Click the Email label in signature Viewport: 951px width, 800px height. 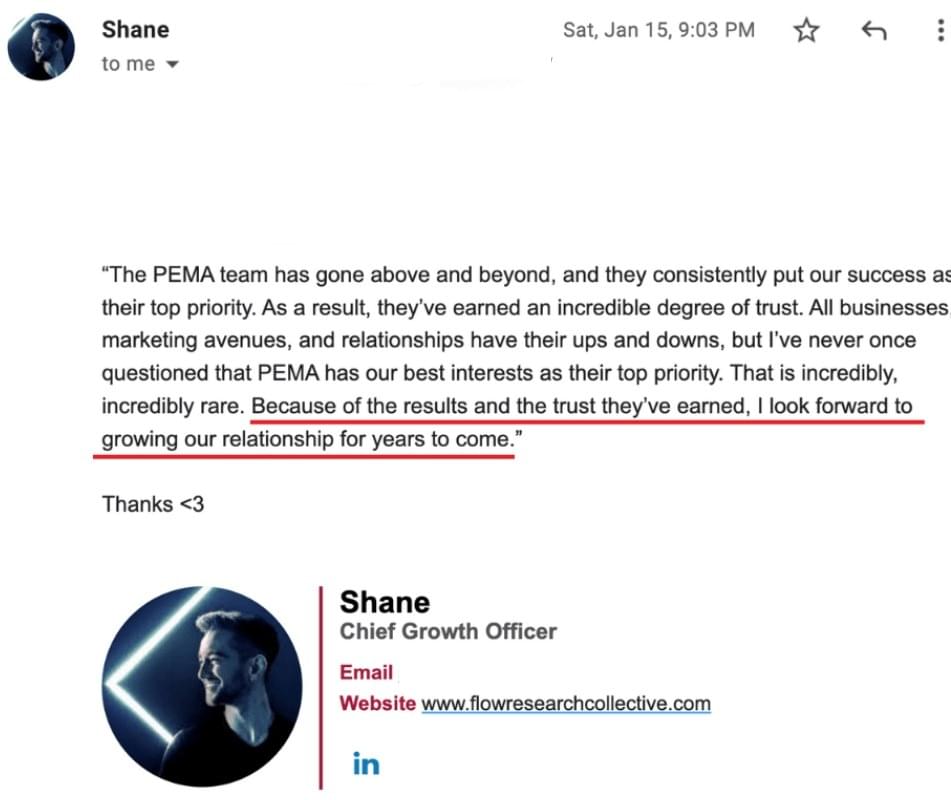pyautogui.click(x=366, y=672)
